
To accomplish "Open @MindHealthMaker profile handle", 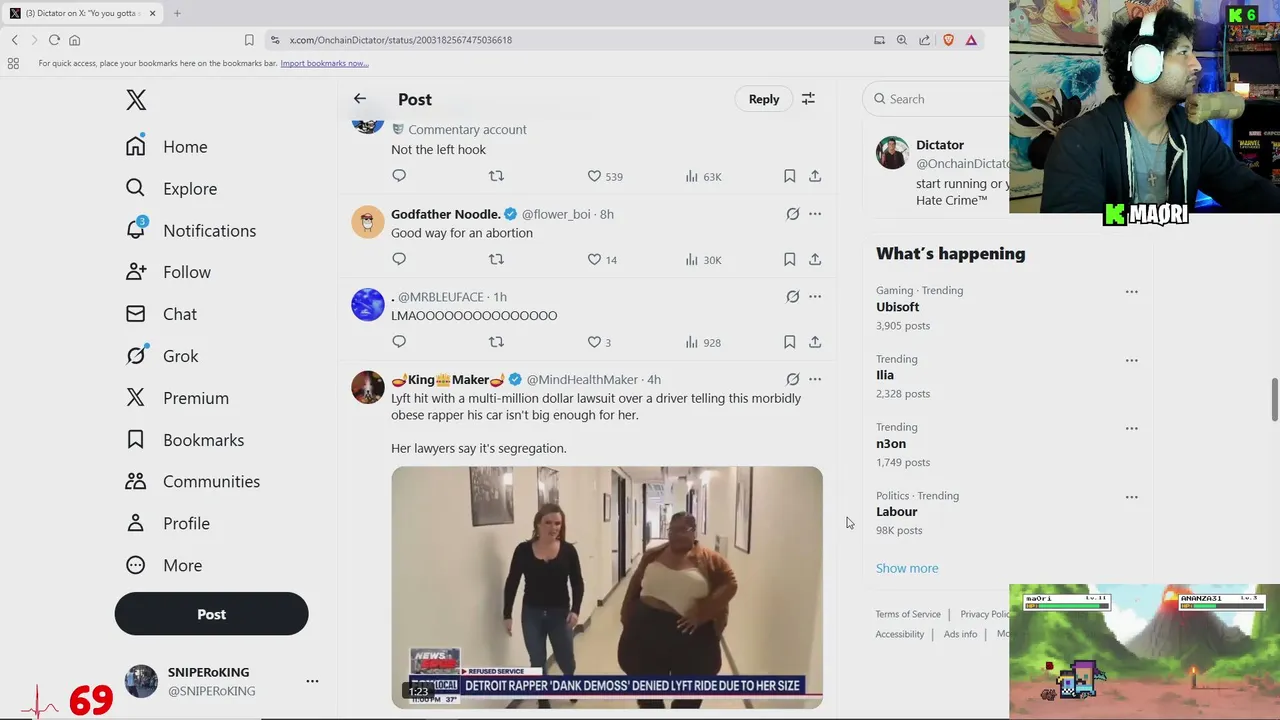I will tap(582, 380).
